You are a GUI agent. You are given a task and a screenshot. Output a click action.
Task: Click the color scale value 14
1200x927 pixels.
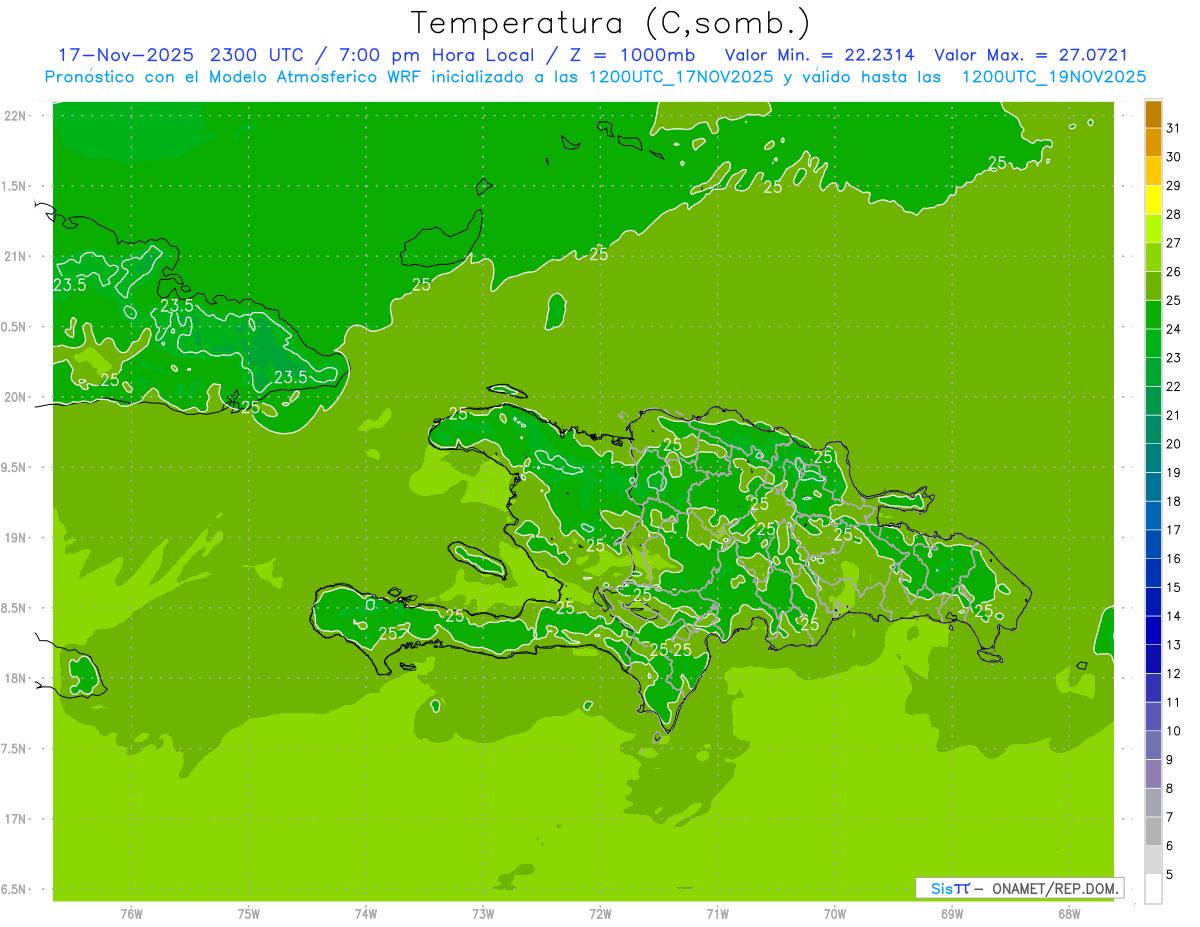tap(1173, 616)
